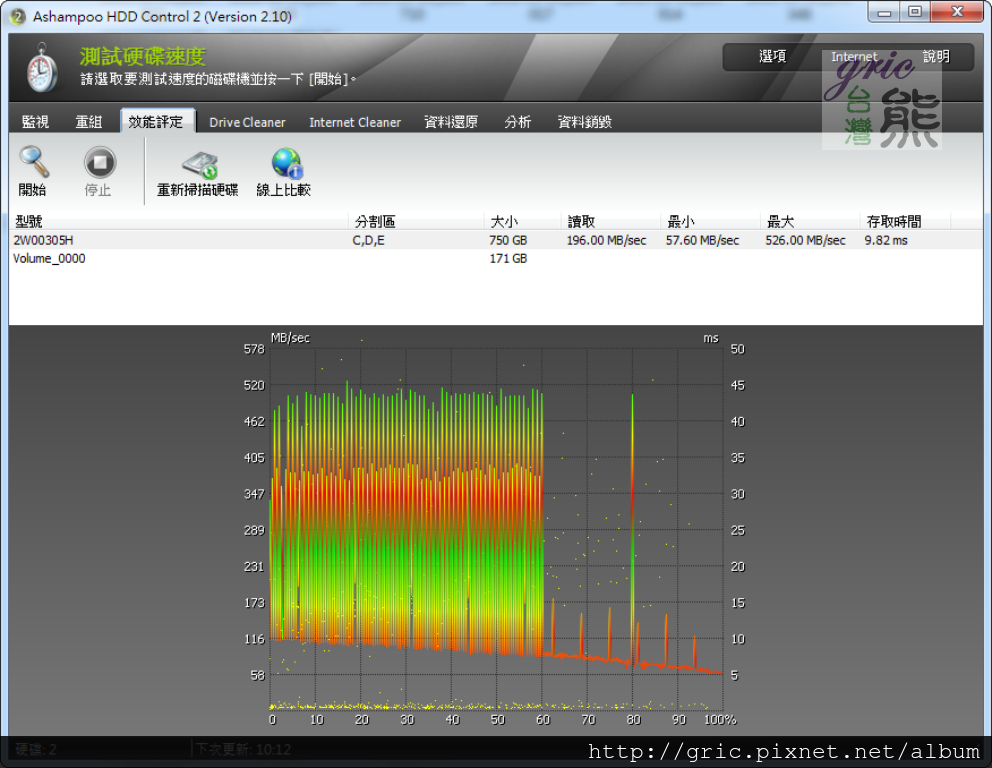The width and height of the screenshot is (992, 768).
Task: Click the 171 GB size cell
Action: point(508,258)
